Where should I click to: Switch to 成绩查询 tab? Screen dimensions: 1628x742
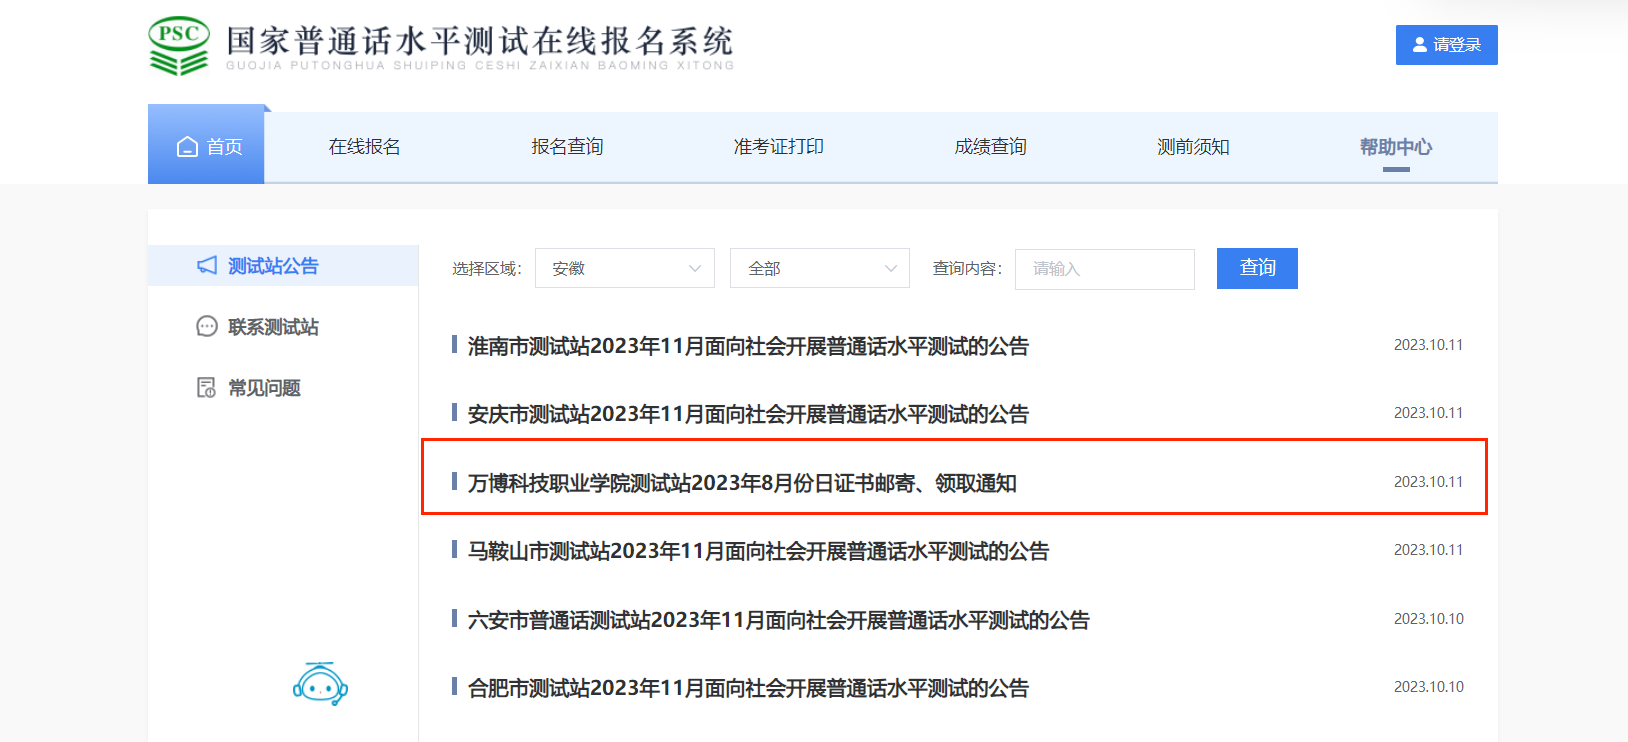coord(990,147)
